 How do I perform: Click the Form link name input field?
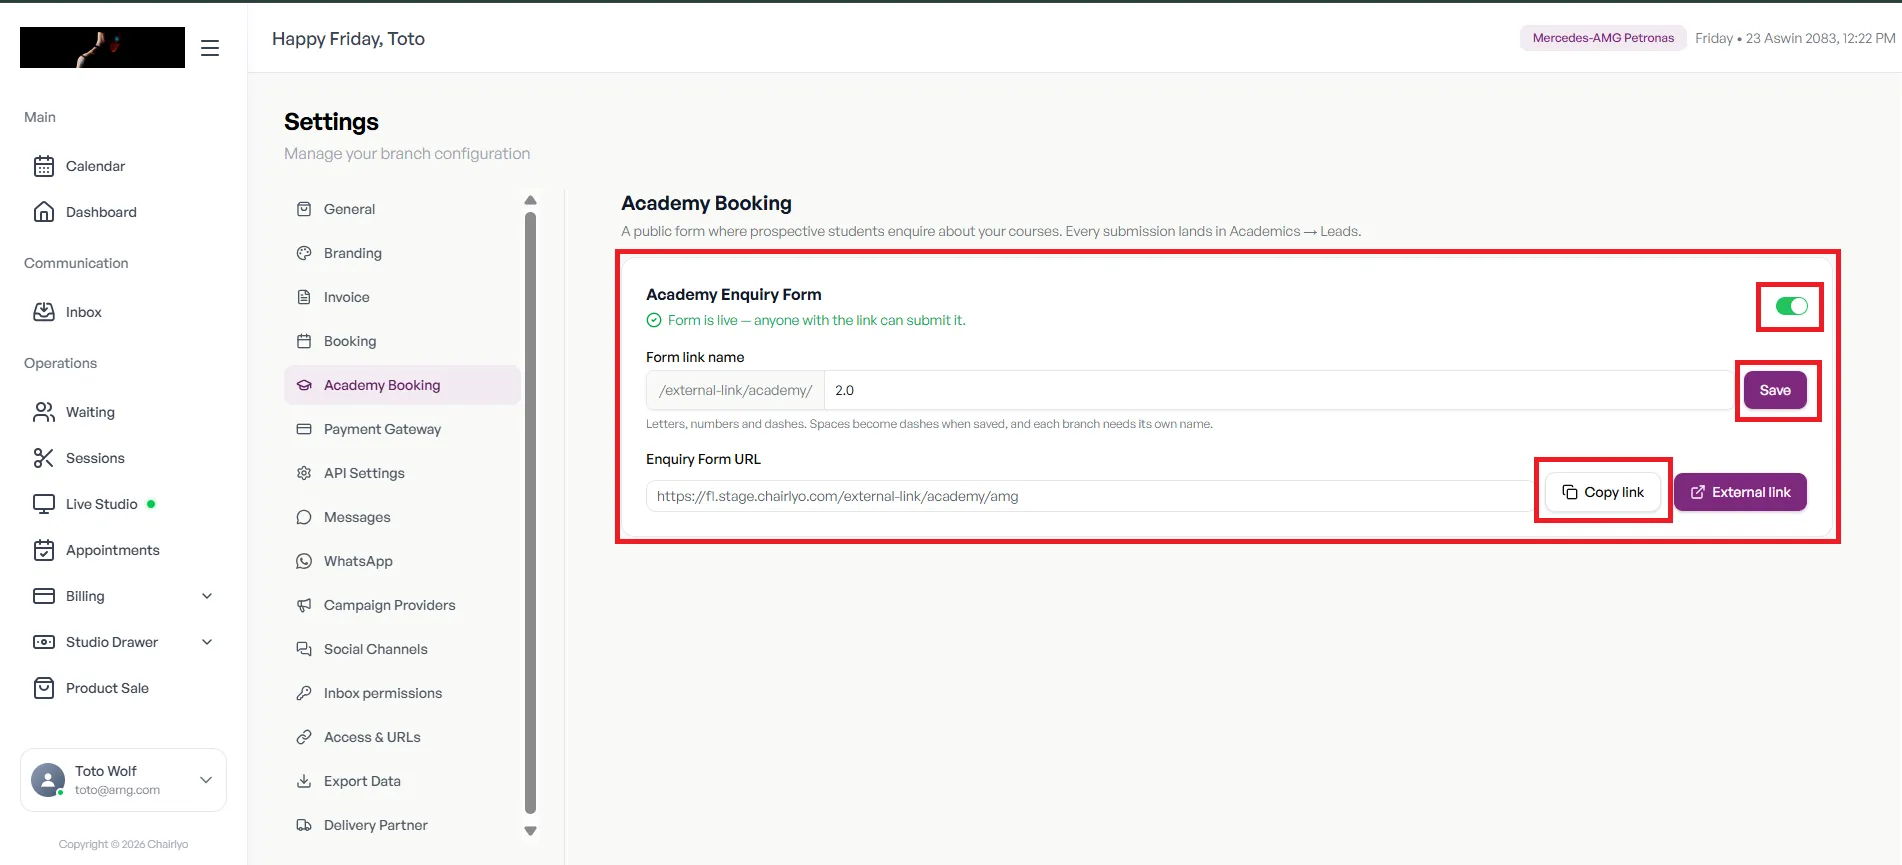point(1278,390)
